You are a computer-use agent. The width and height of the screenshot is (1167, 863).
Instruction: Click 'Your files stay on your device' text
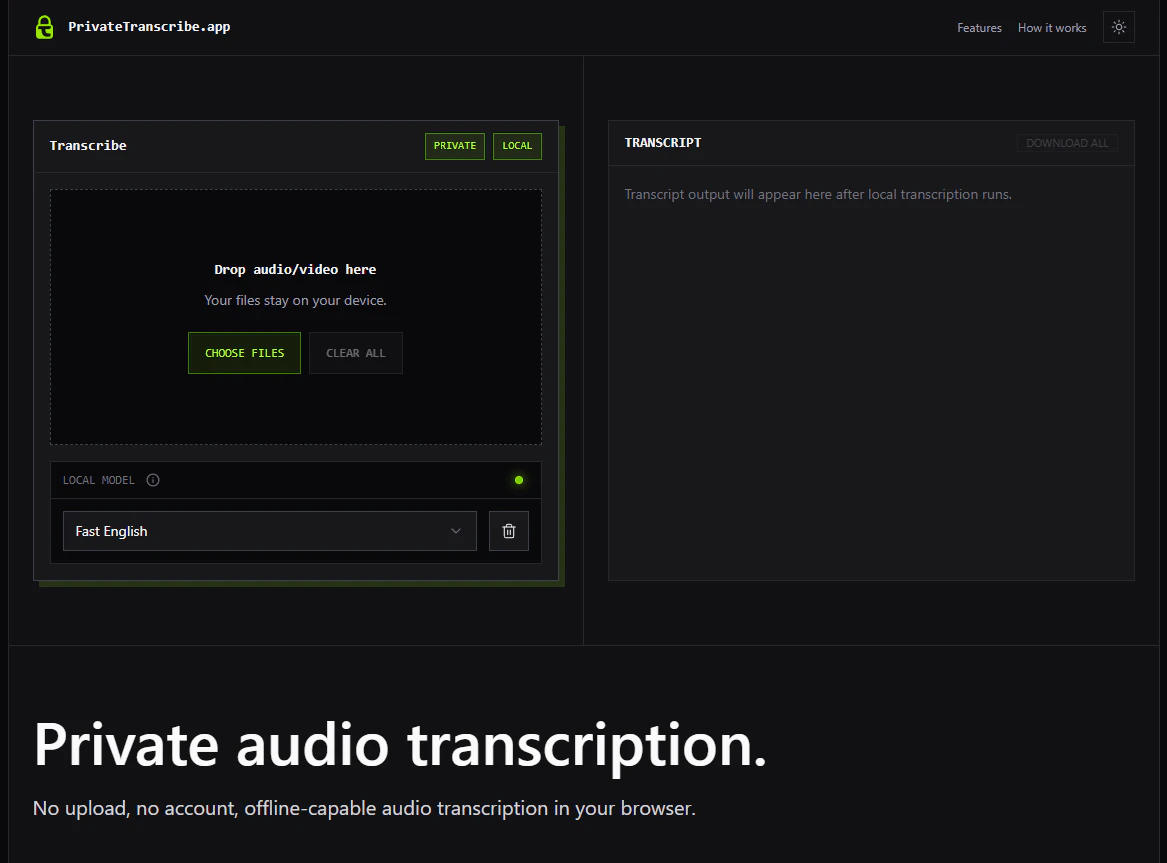(x=295, y=301)
